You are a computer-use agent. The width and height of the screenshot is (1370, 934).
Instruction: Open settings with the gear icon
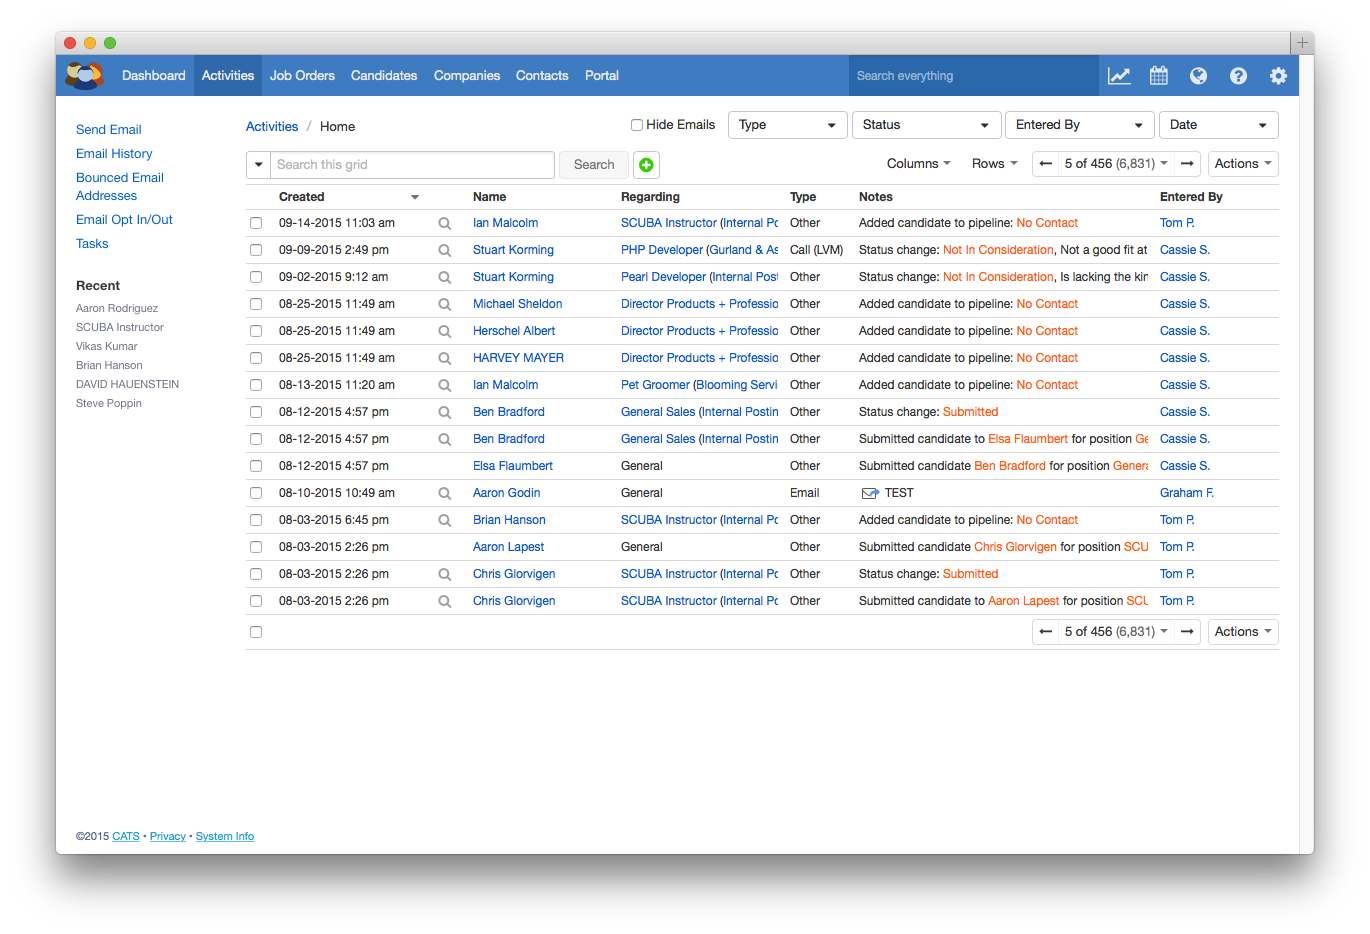1278,75
